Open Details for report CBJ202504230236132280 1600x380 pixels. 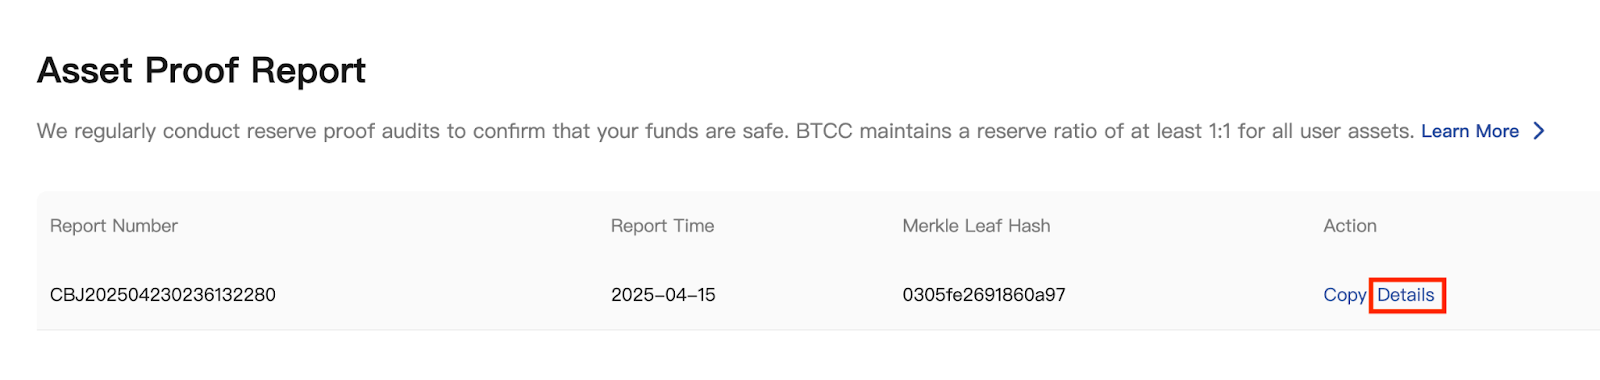coord(1406,295)
